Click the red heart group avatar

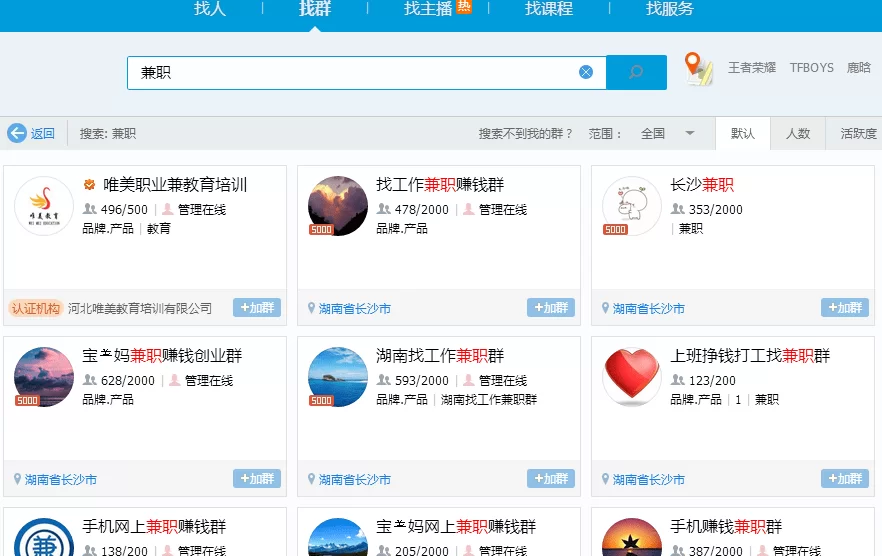click(632, 377)
